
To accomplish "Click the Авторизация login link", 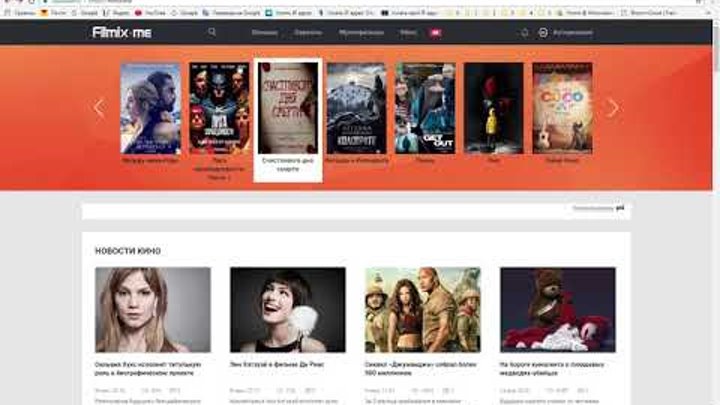I will [x=573, y=32].
